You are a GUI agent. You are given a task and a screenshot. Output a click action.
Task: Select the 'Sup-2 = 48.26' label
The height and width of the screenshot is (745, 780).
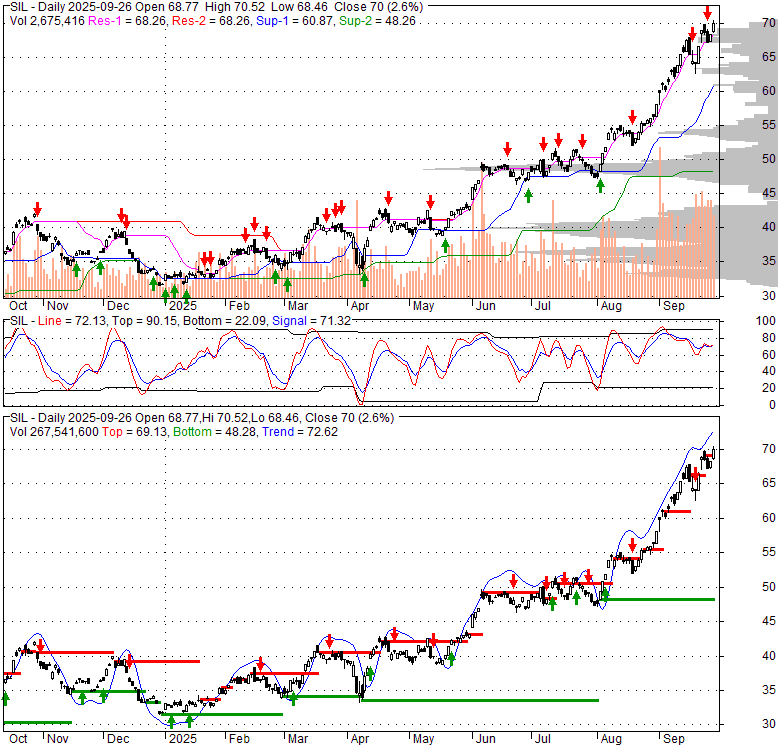click(x=377, y=21)
